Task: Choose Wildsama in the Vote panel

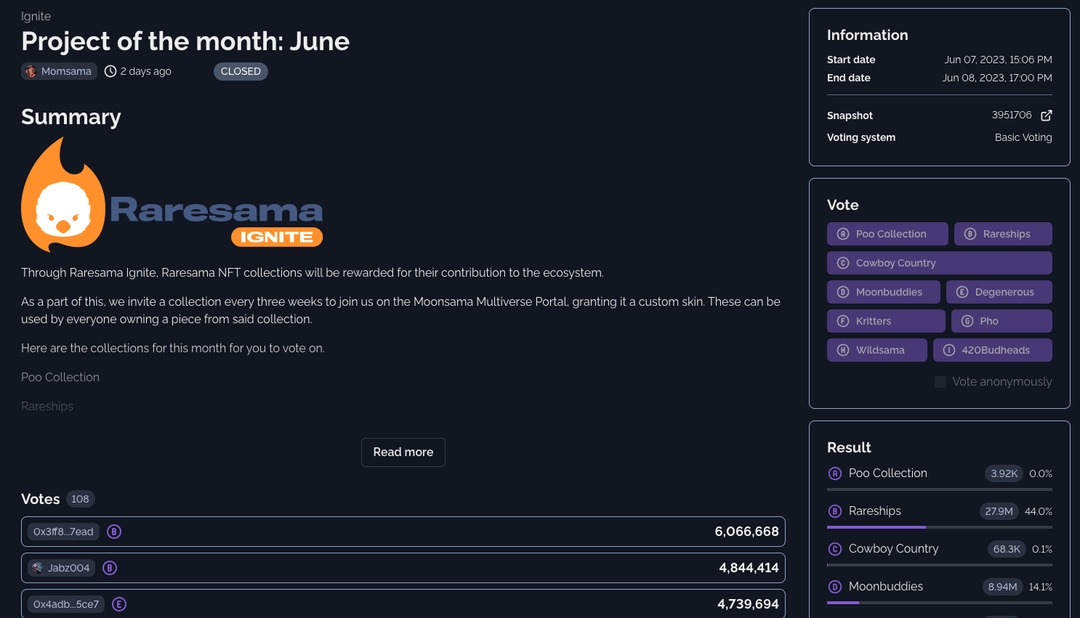Action: point(877,349)
